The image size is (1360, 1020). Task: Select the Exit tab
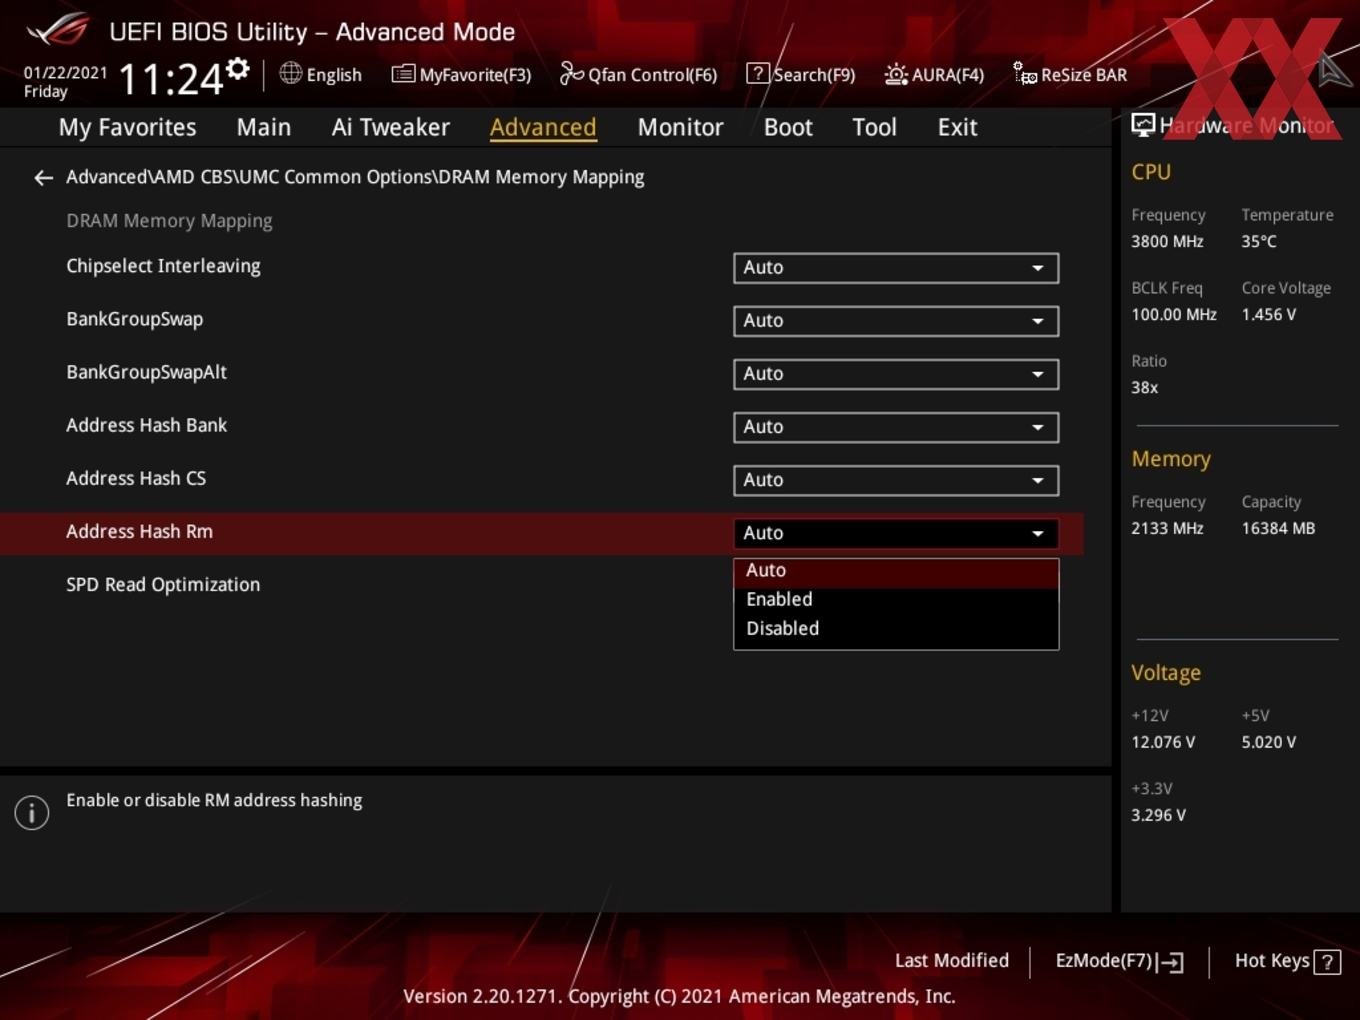(957, 128)
